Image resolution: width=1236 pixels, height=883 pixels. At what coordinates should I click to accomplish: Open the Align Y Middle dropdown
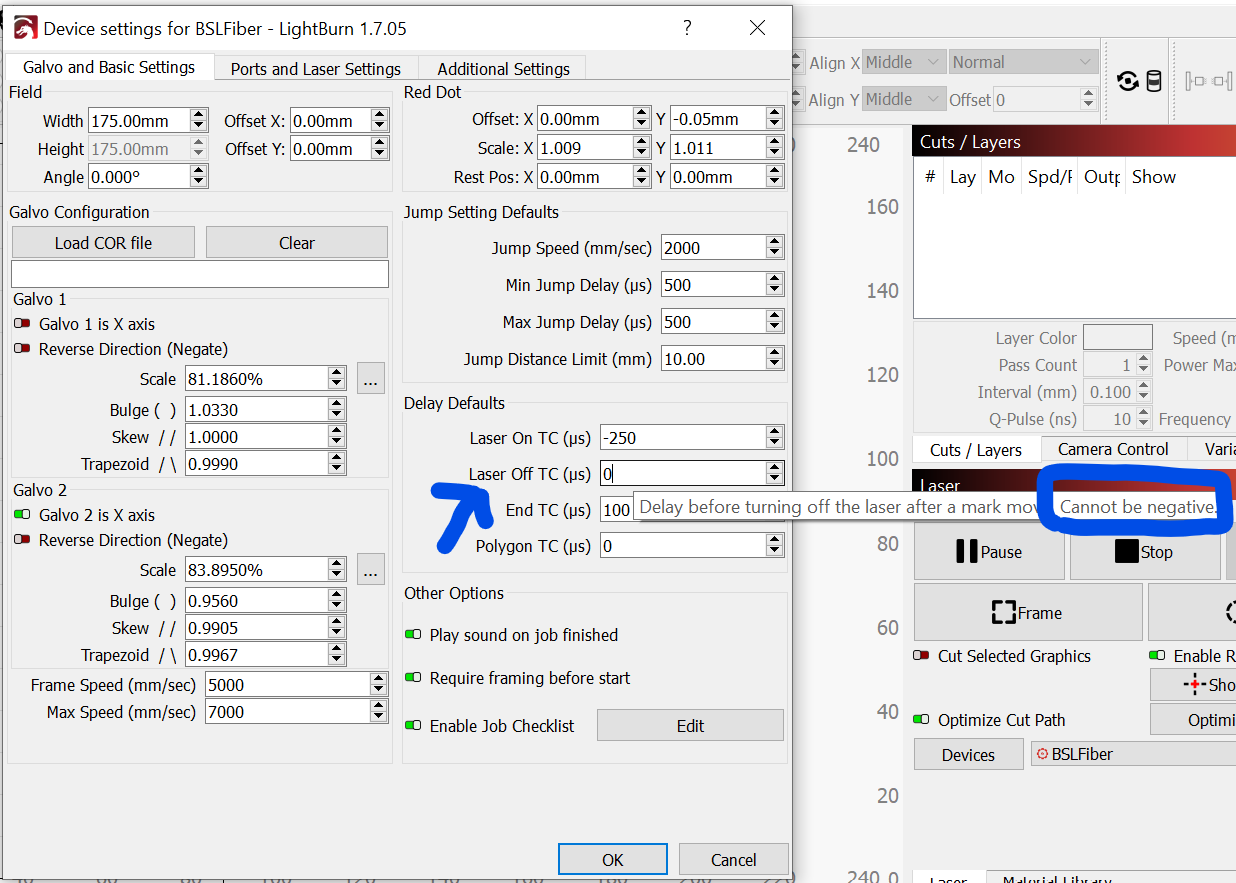point(904,100)
